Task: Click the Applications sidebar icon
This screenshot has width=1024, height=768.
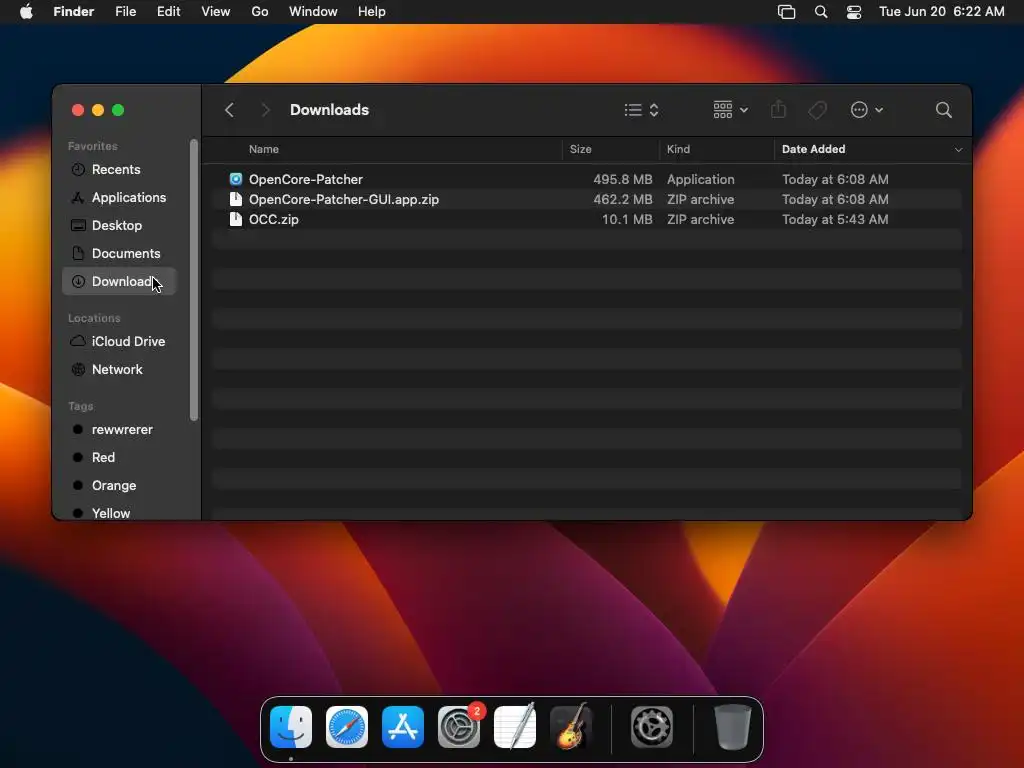Action: 78,197
